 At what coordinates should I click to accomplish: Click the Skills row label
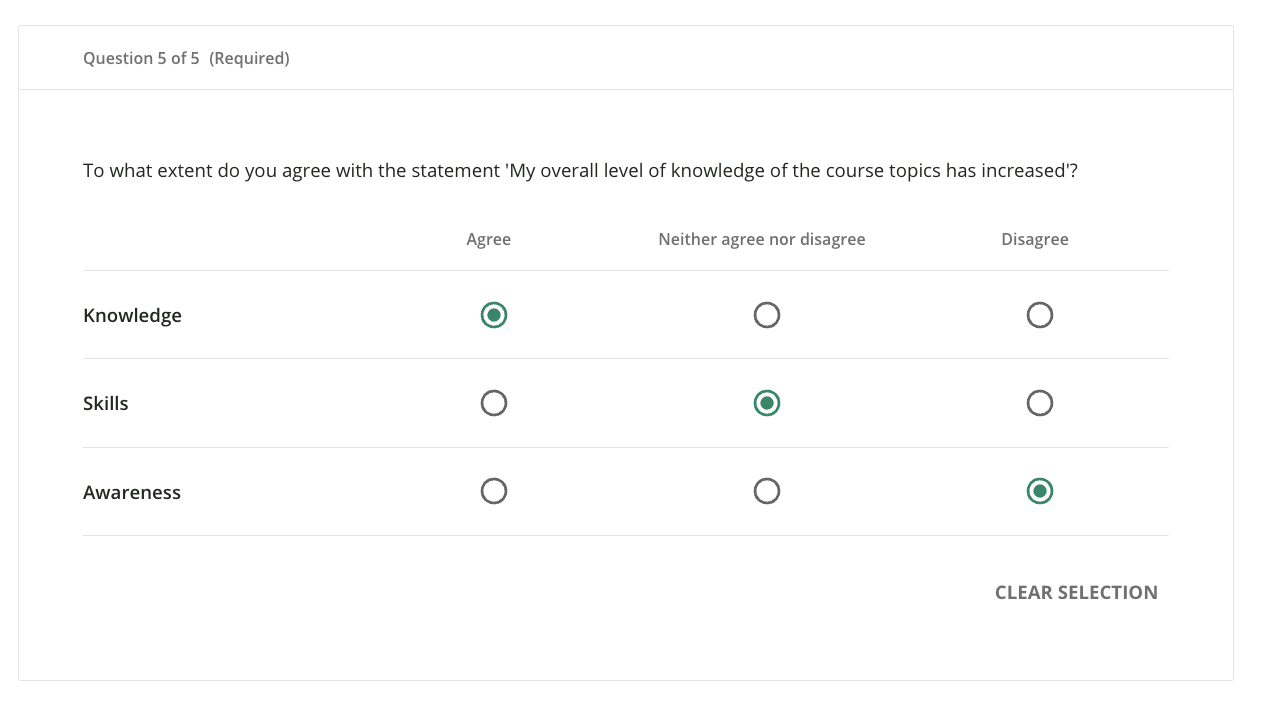pyautogui.click(x=105, y=403)
